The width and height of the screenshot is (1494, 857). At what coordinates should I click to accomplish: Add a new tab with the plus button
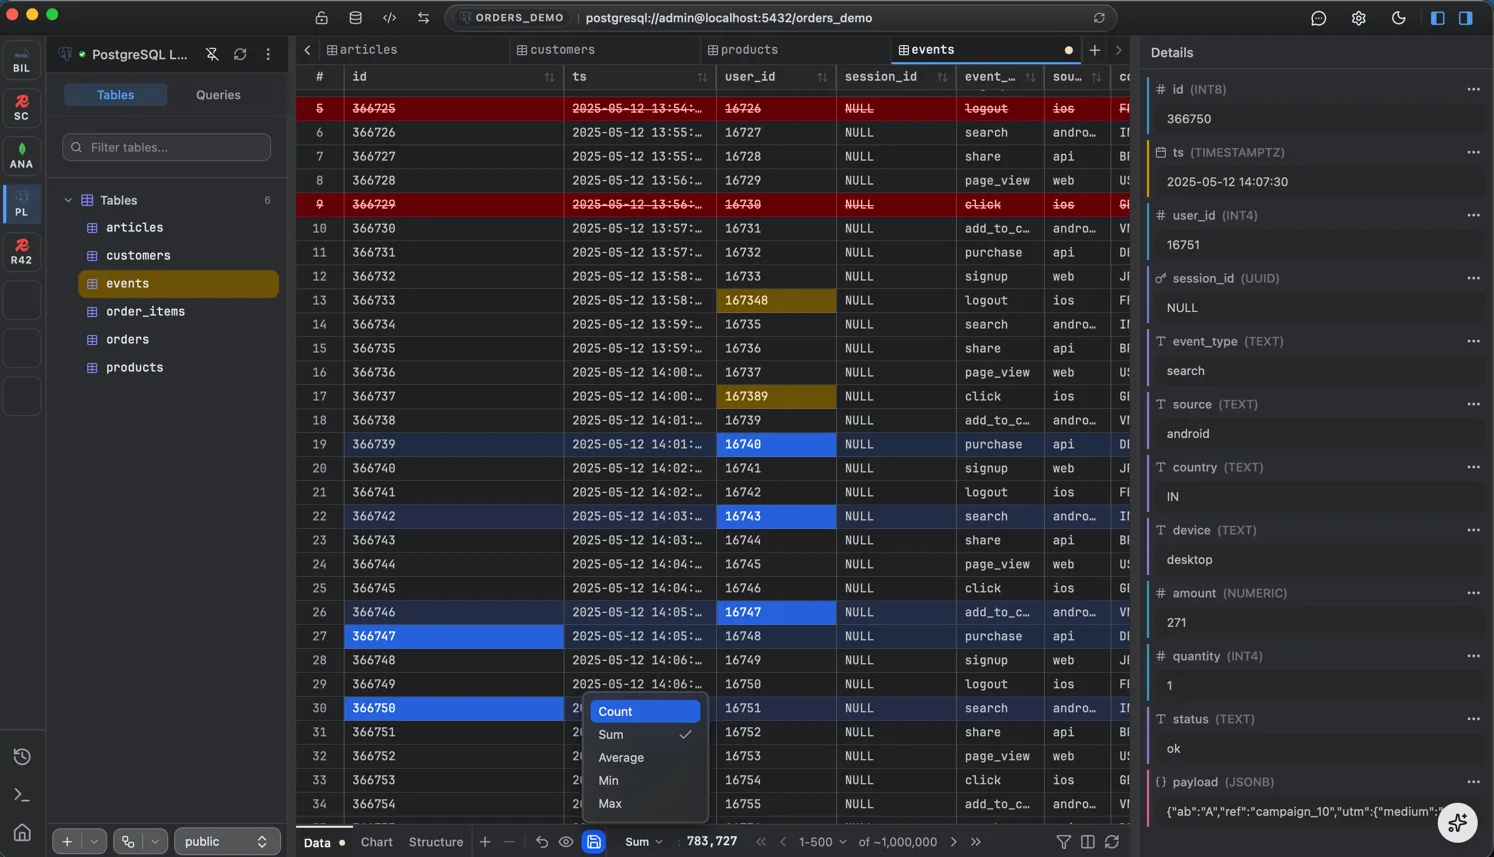[1095, 50]
